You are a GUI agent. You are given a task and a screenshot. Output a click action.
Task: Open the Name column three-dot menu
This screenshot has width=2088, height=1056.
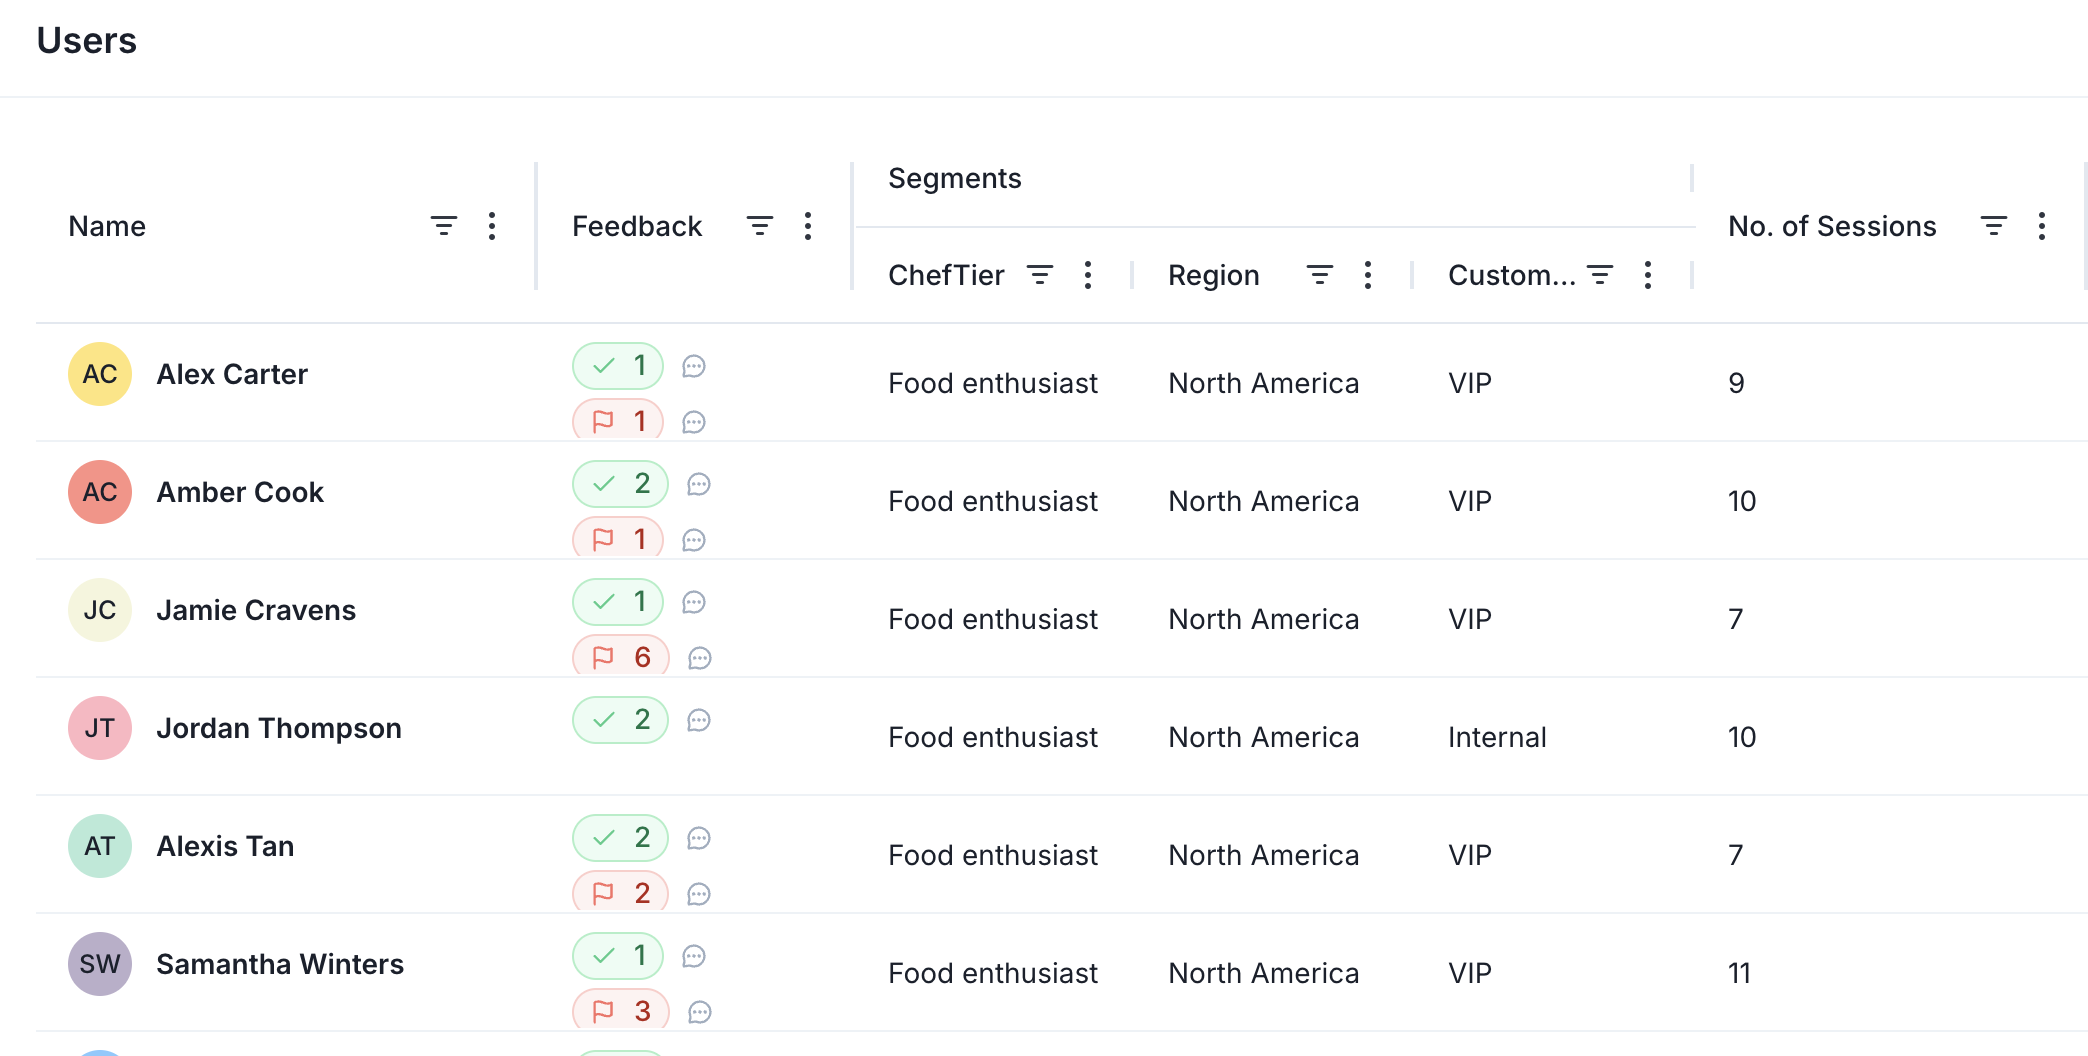coord(492,226)
